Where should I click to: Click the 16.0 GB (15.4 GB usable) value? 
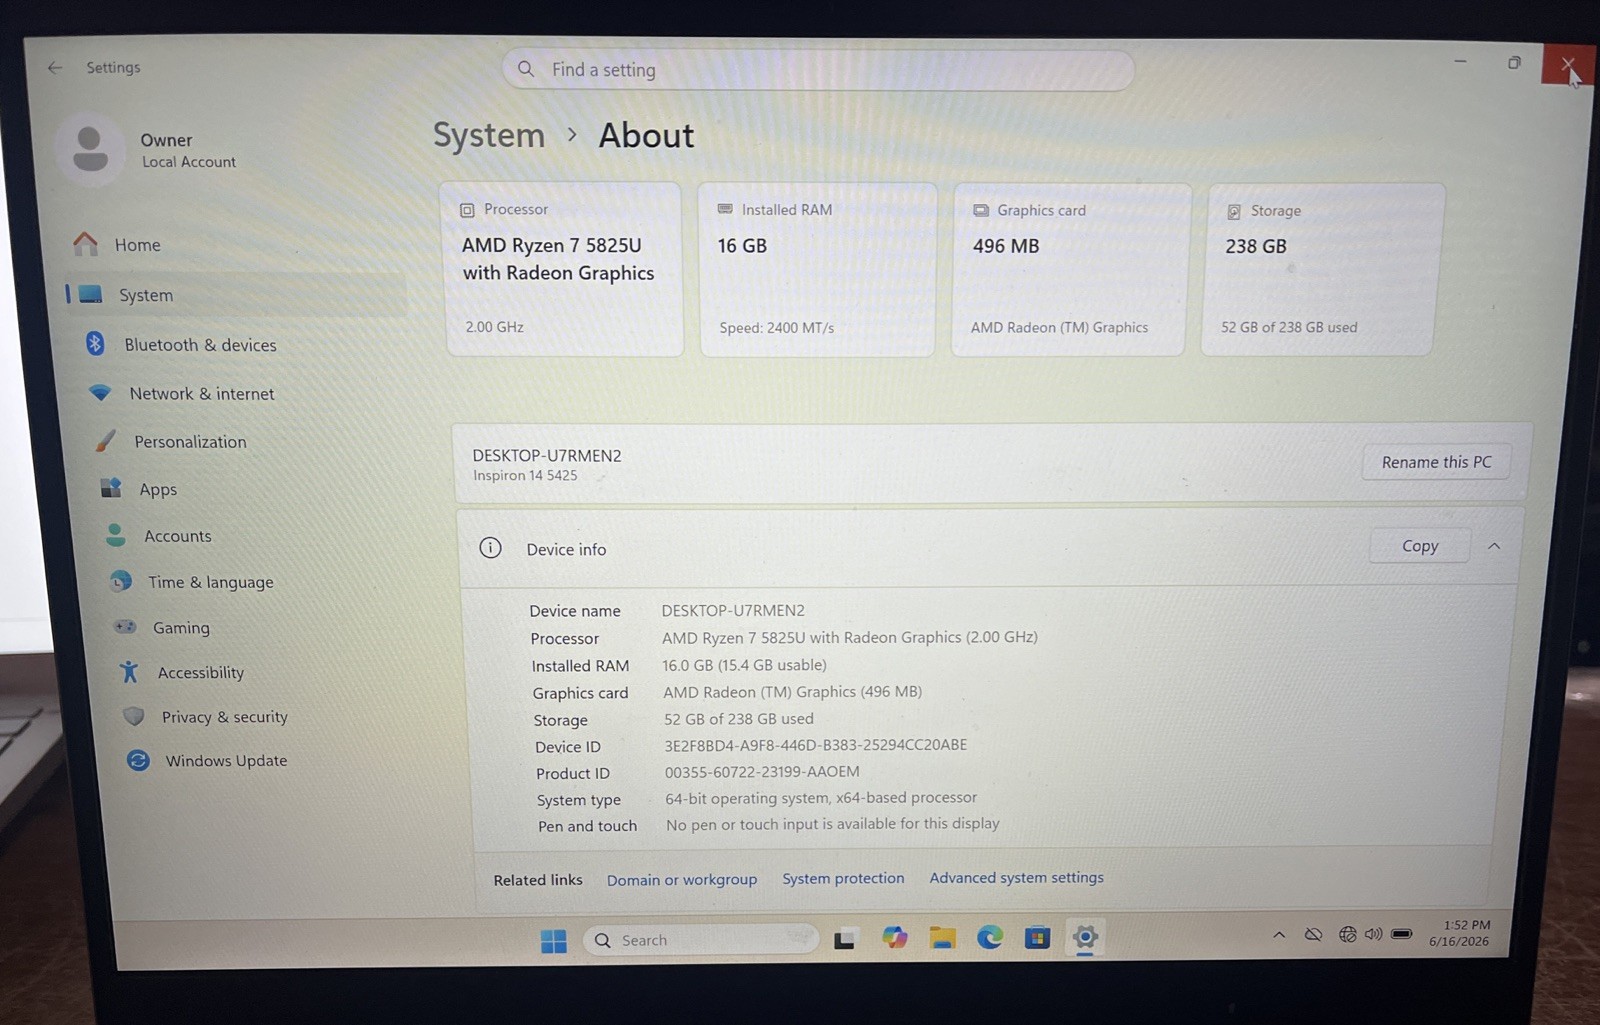pyautogui.click(x=744, y=665)
